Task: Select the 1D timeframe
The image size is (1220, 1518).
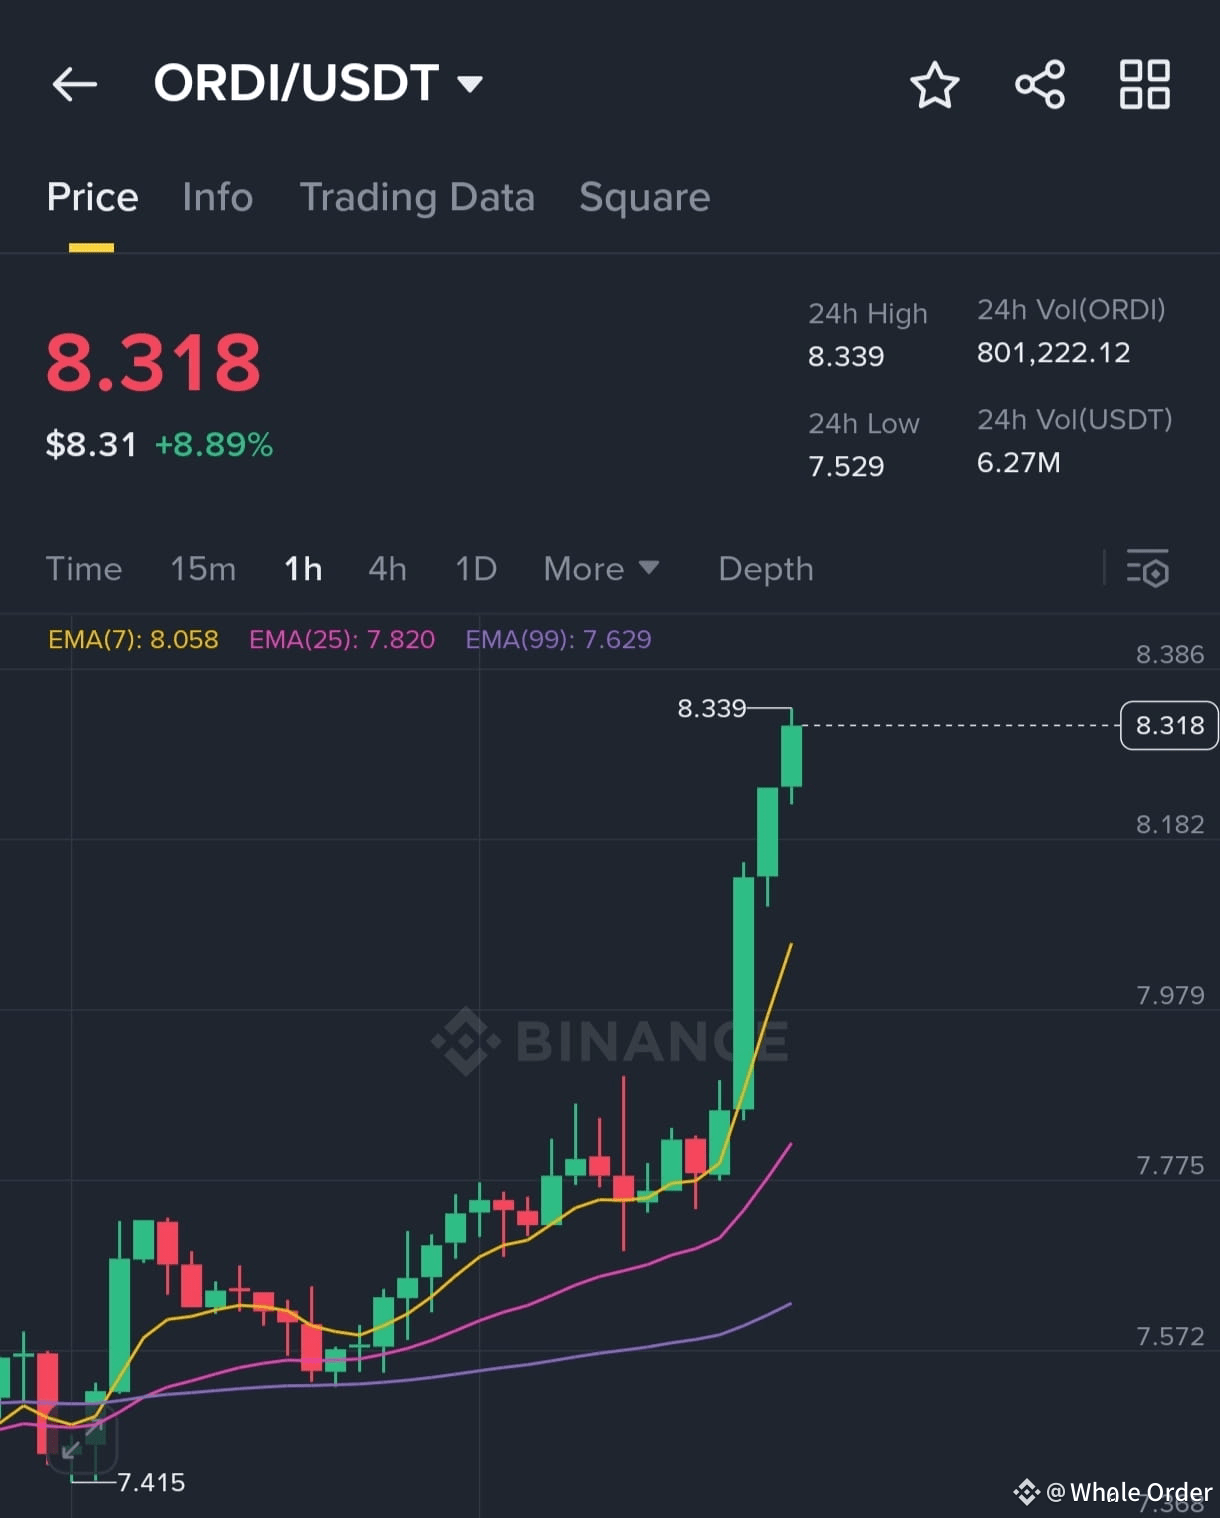Action: pos(475,569)
